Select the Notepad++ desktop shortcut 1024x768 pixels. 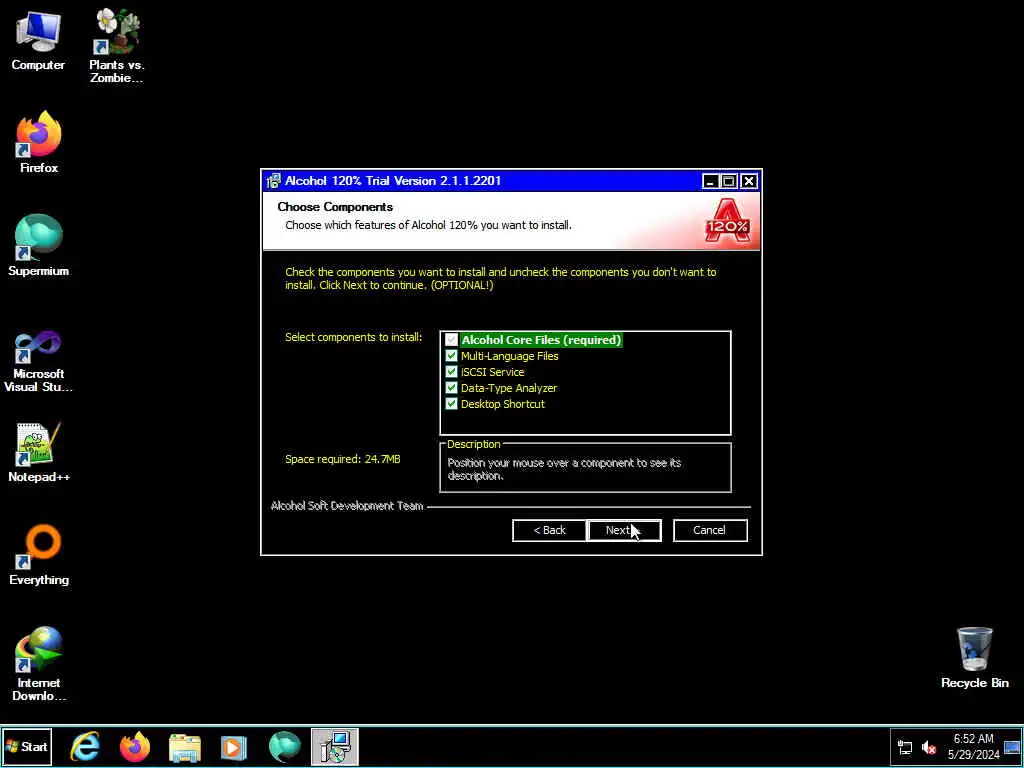[39, 452]
